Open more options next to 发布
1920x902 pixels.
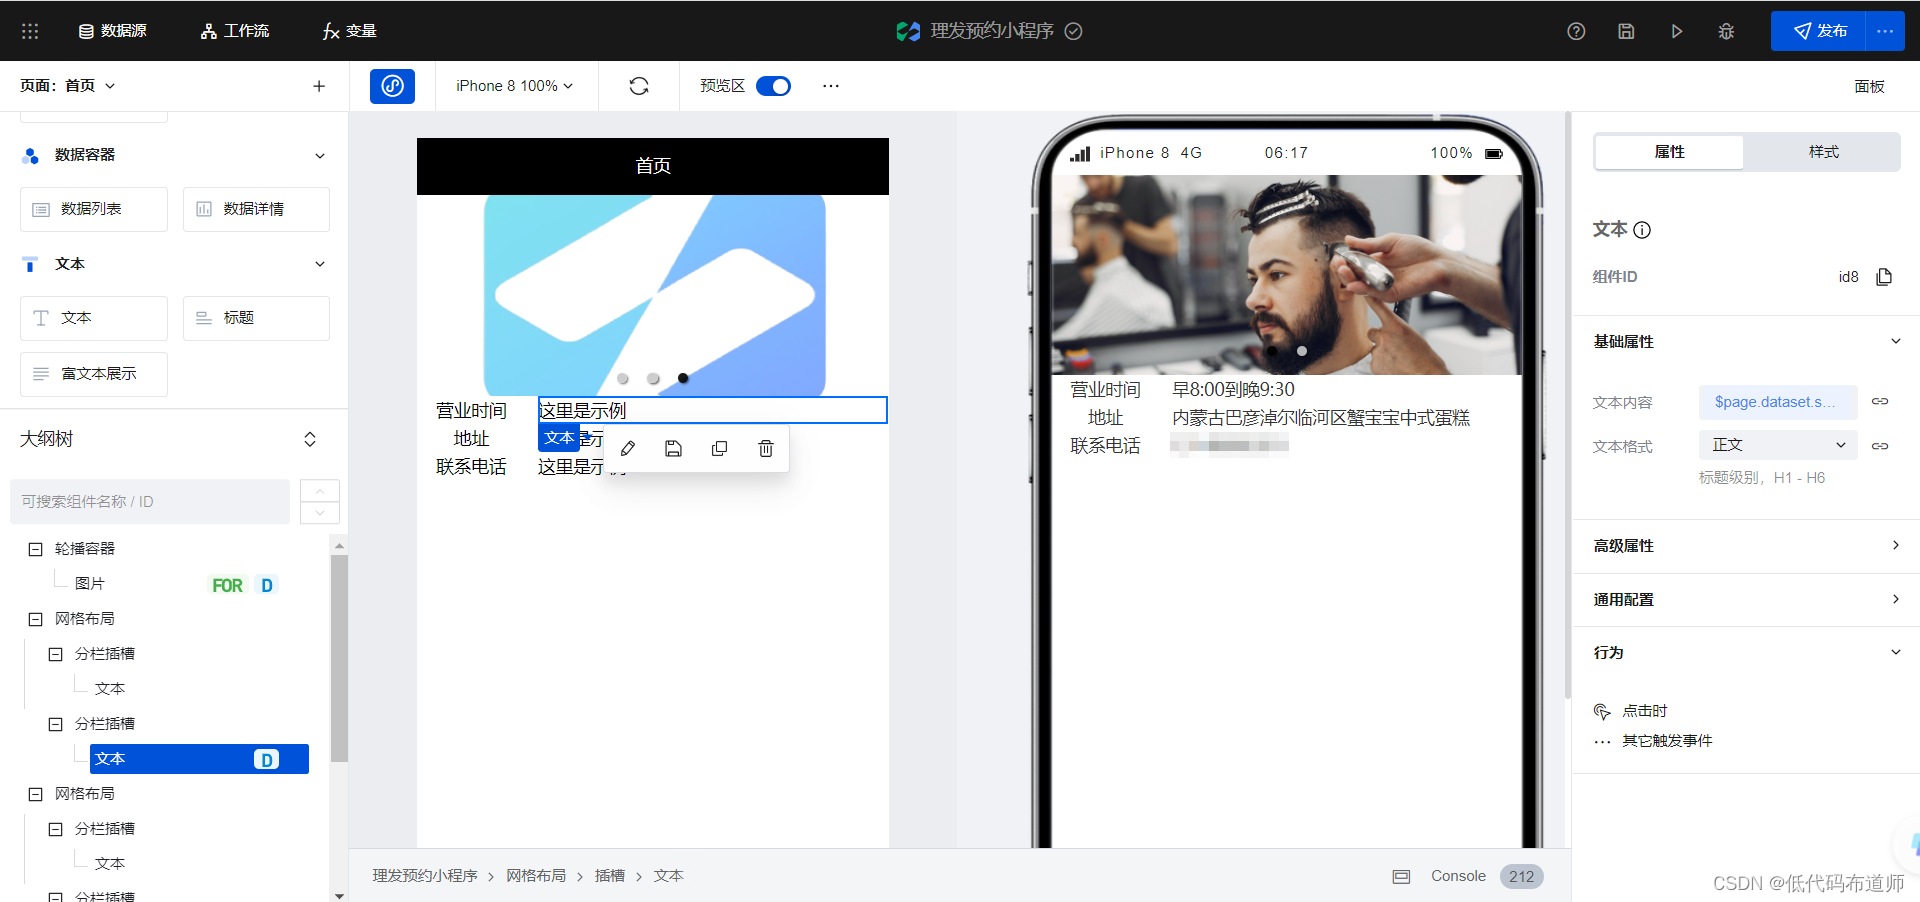click(x=1885, y=31)
